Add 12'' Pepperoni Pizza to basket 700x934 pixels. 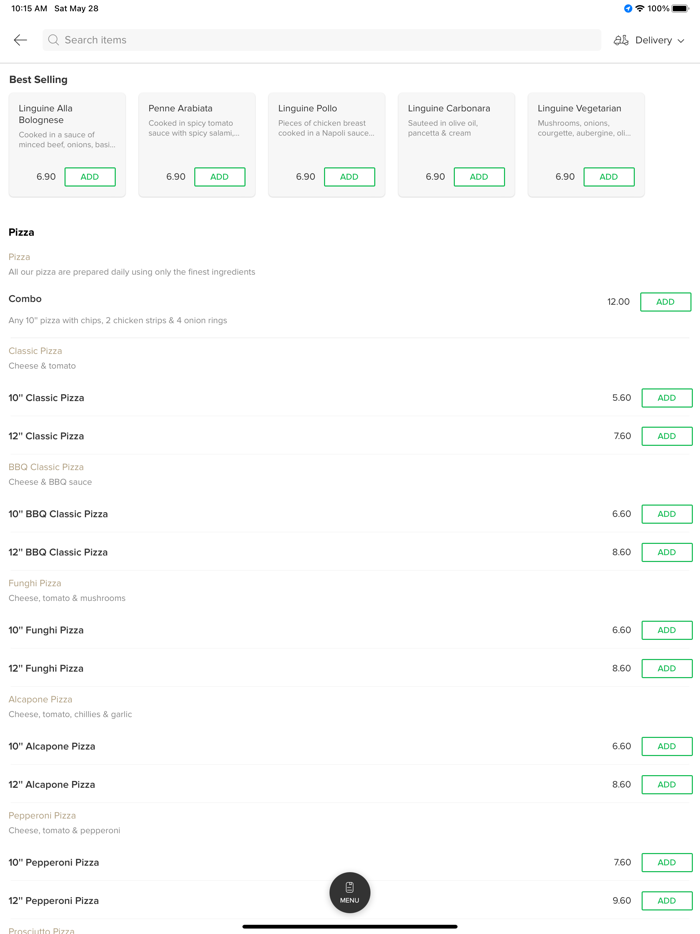666,901
